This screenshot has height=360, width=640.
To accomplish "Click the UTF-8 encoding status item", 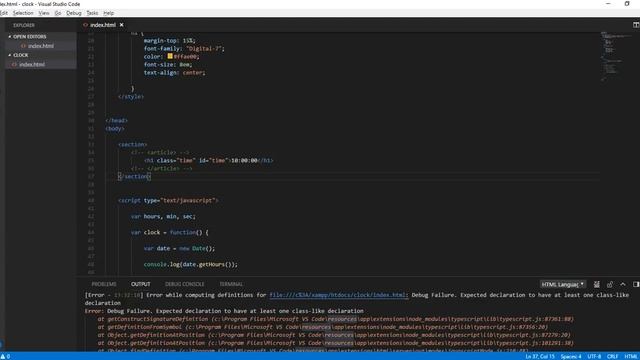I will tap(594, 357).
